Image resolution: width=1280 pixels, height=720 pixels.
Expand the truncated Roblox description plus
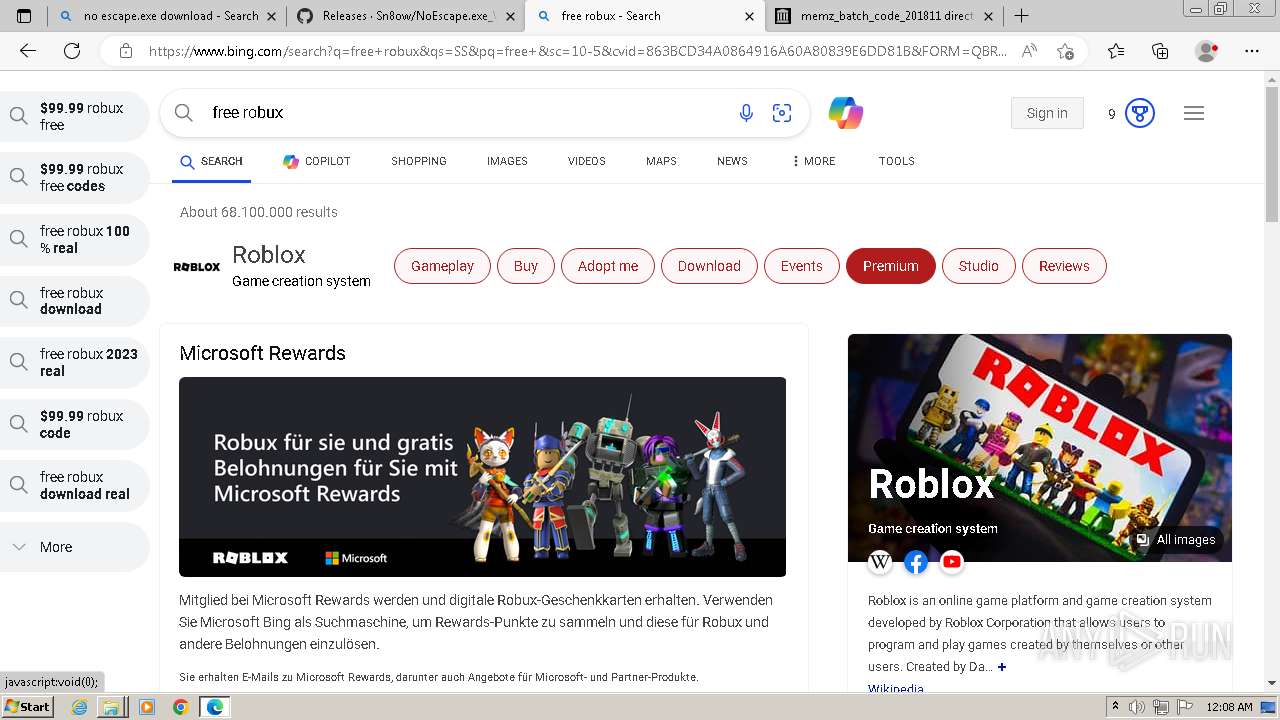click(1002, 667)
